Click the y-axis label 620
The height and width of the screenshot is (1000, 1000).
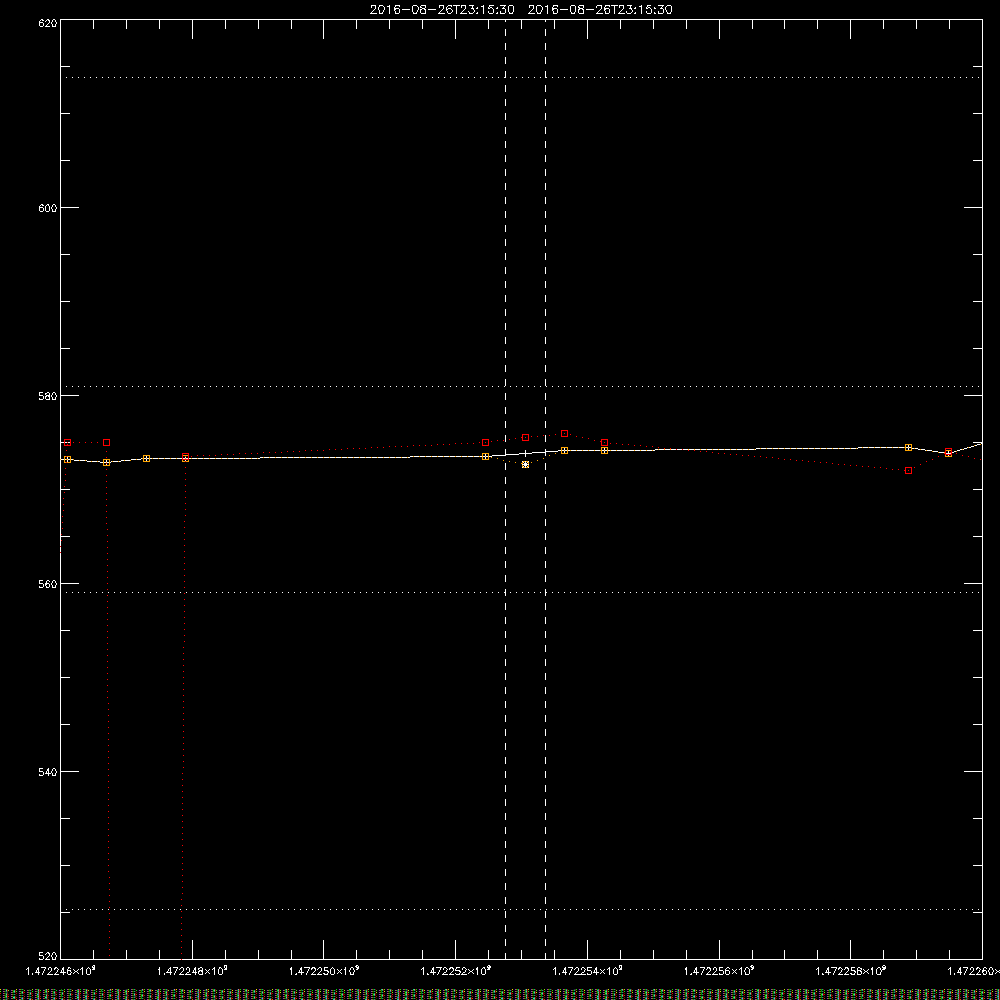[48, 23]
